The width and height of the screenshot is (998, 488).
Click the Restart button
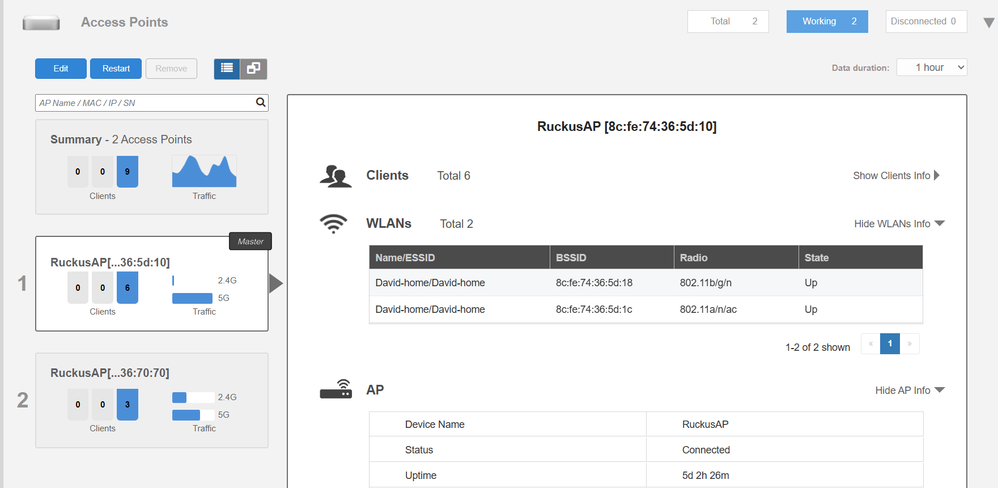click(115, 68)
